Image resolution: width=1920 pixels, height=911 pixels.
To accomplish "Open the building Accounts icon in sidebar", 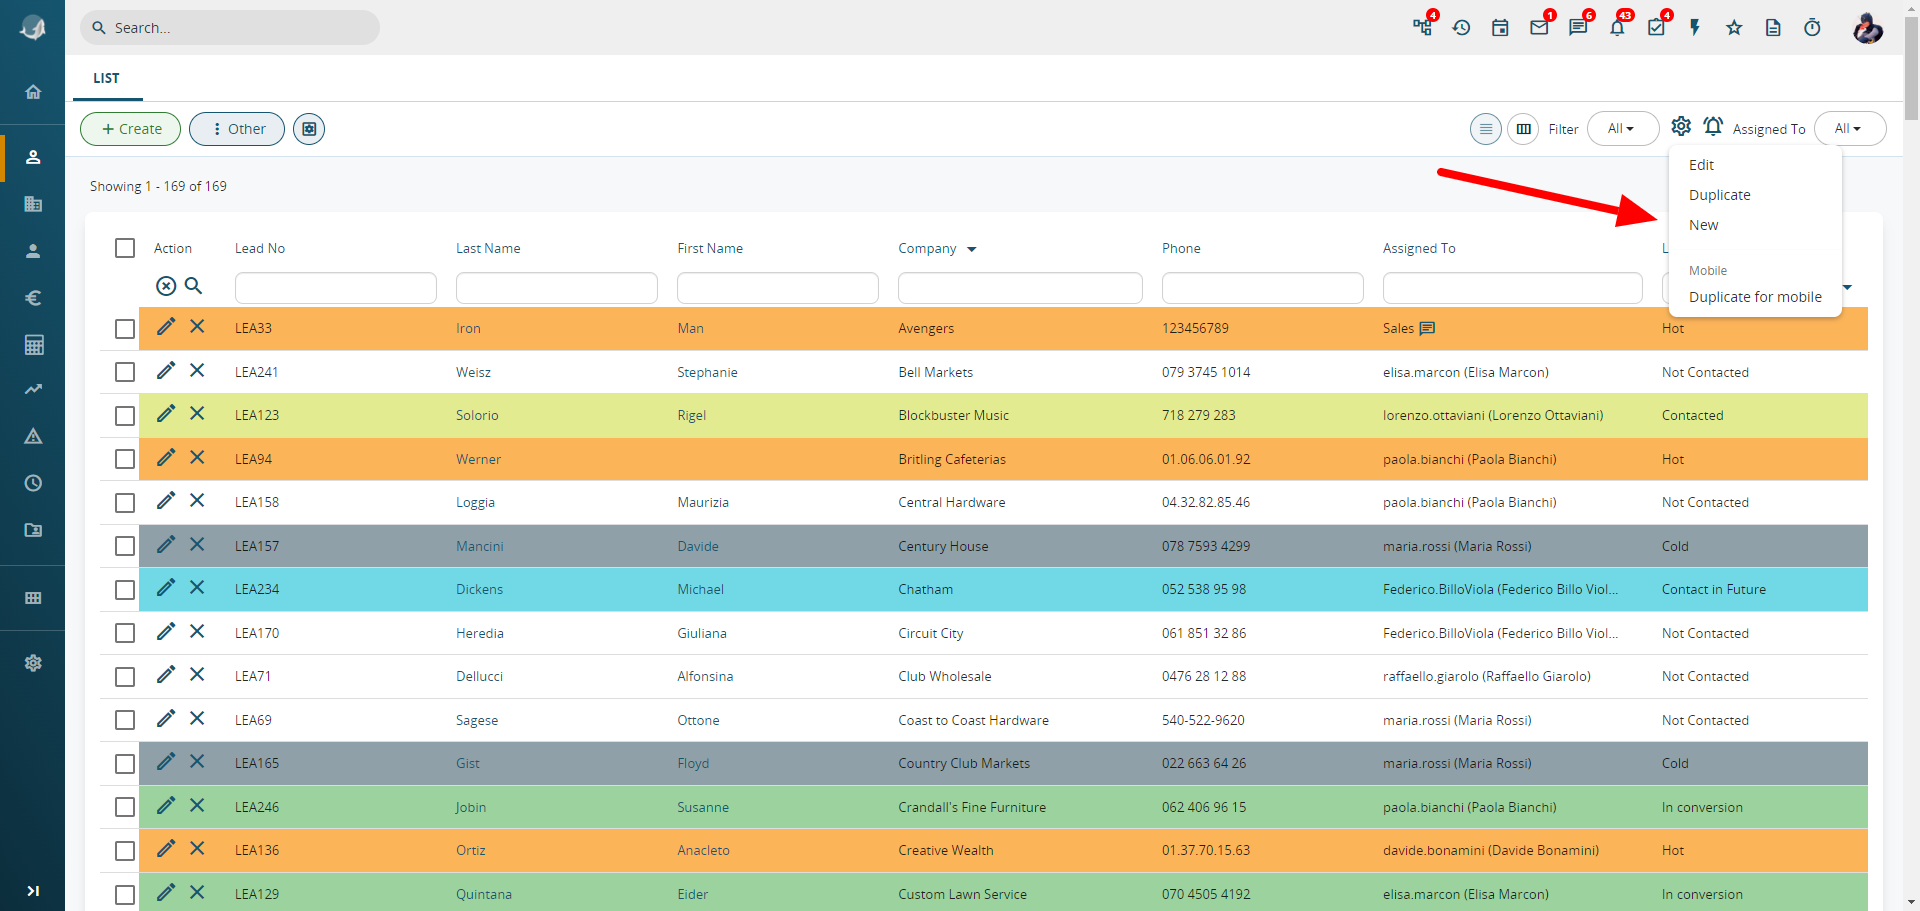I will click(x=33, y=204).
